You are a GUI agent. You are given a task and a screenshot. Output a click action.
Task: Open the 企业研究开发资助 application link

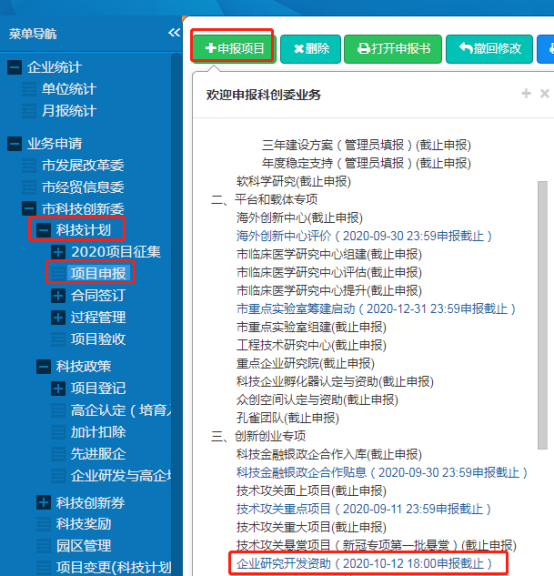pos(364,564)
